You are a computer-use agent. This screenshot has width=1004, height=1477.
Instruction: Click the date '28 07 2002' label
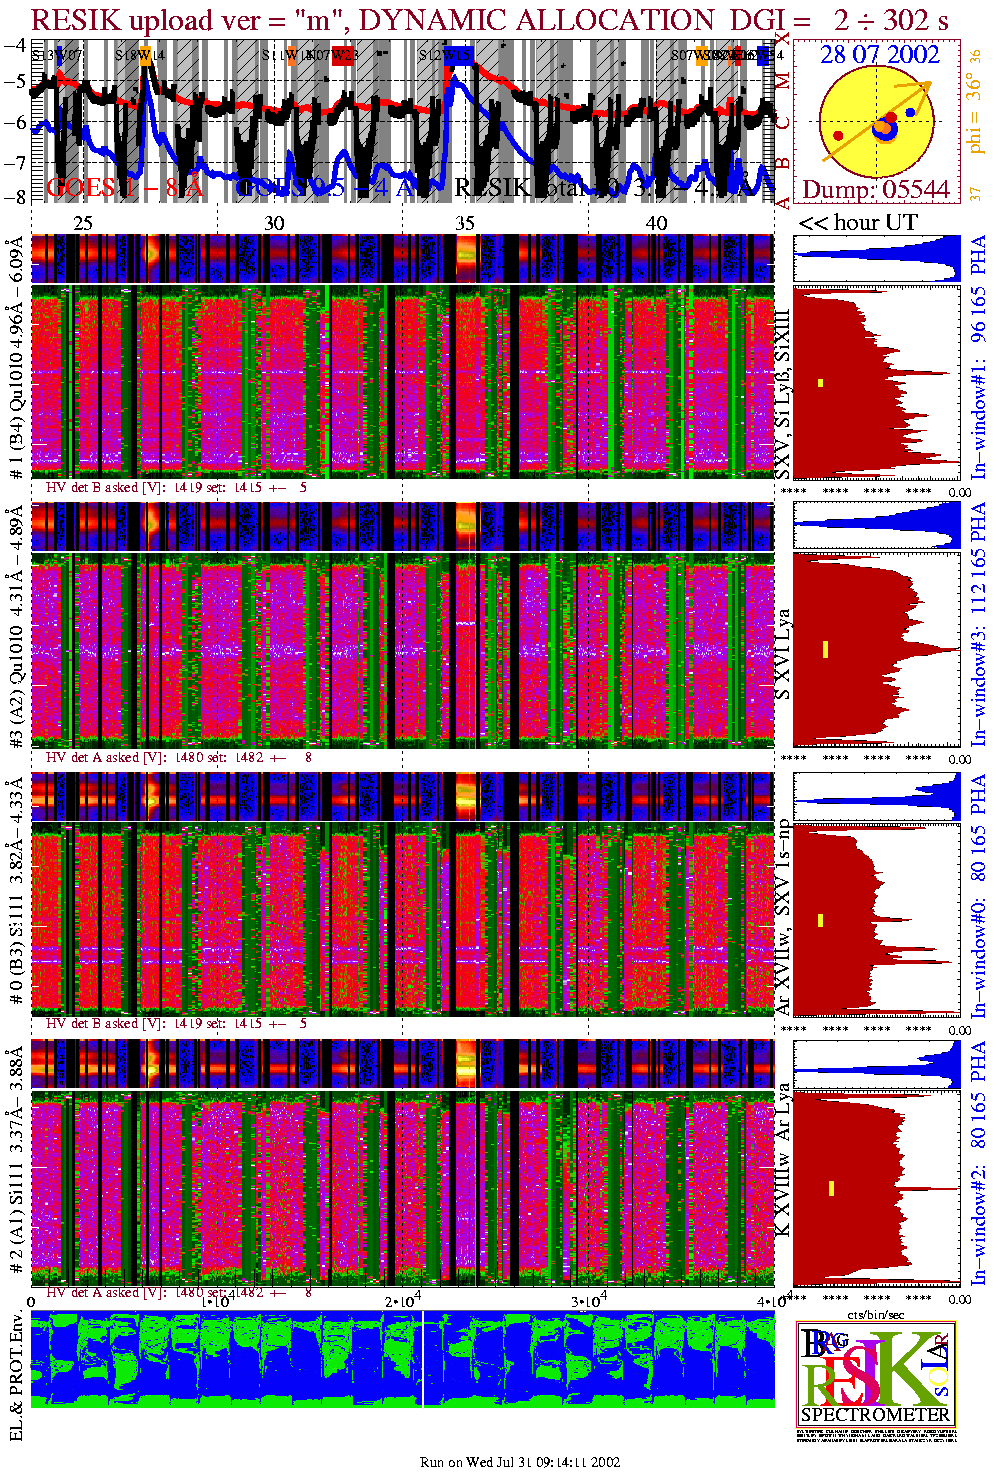tap(880, 55)
